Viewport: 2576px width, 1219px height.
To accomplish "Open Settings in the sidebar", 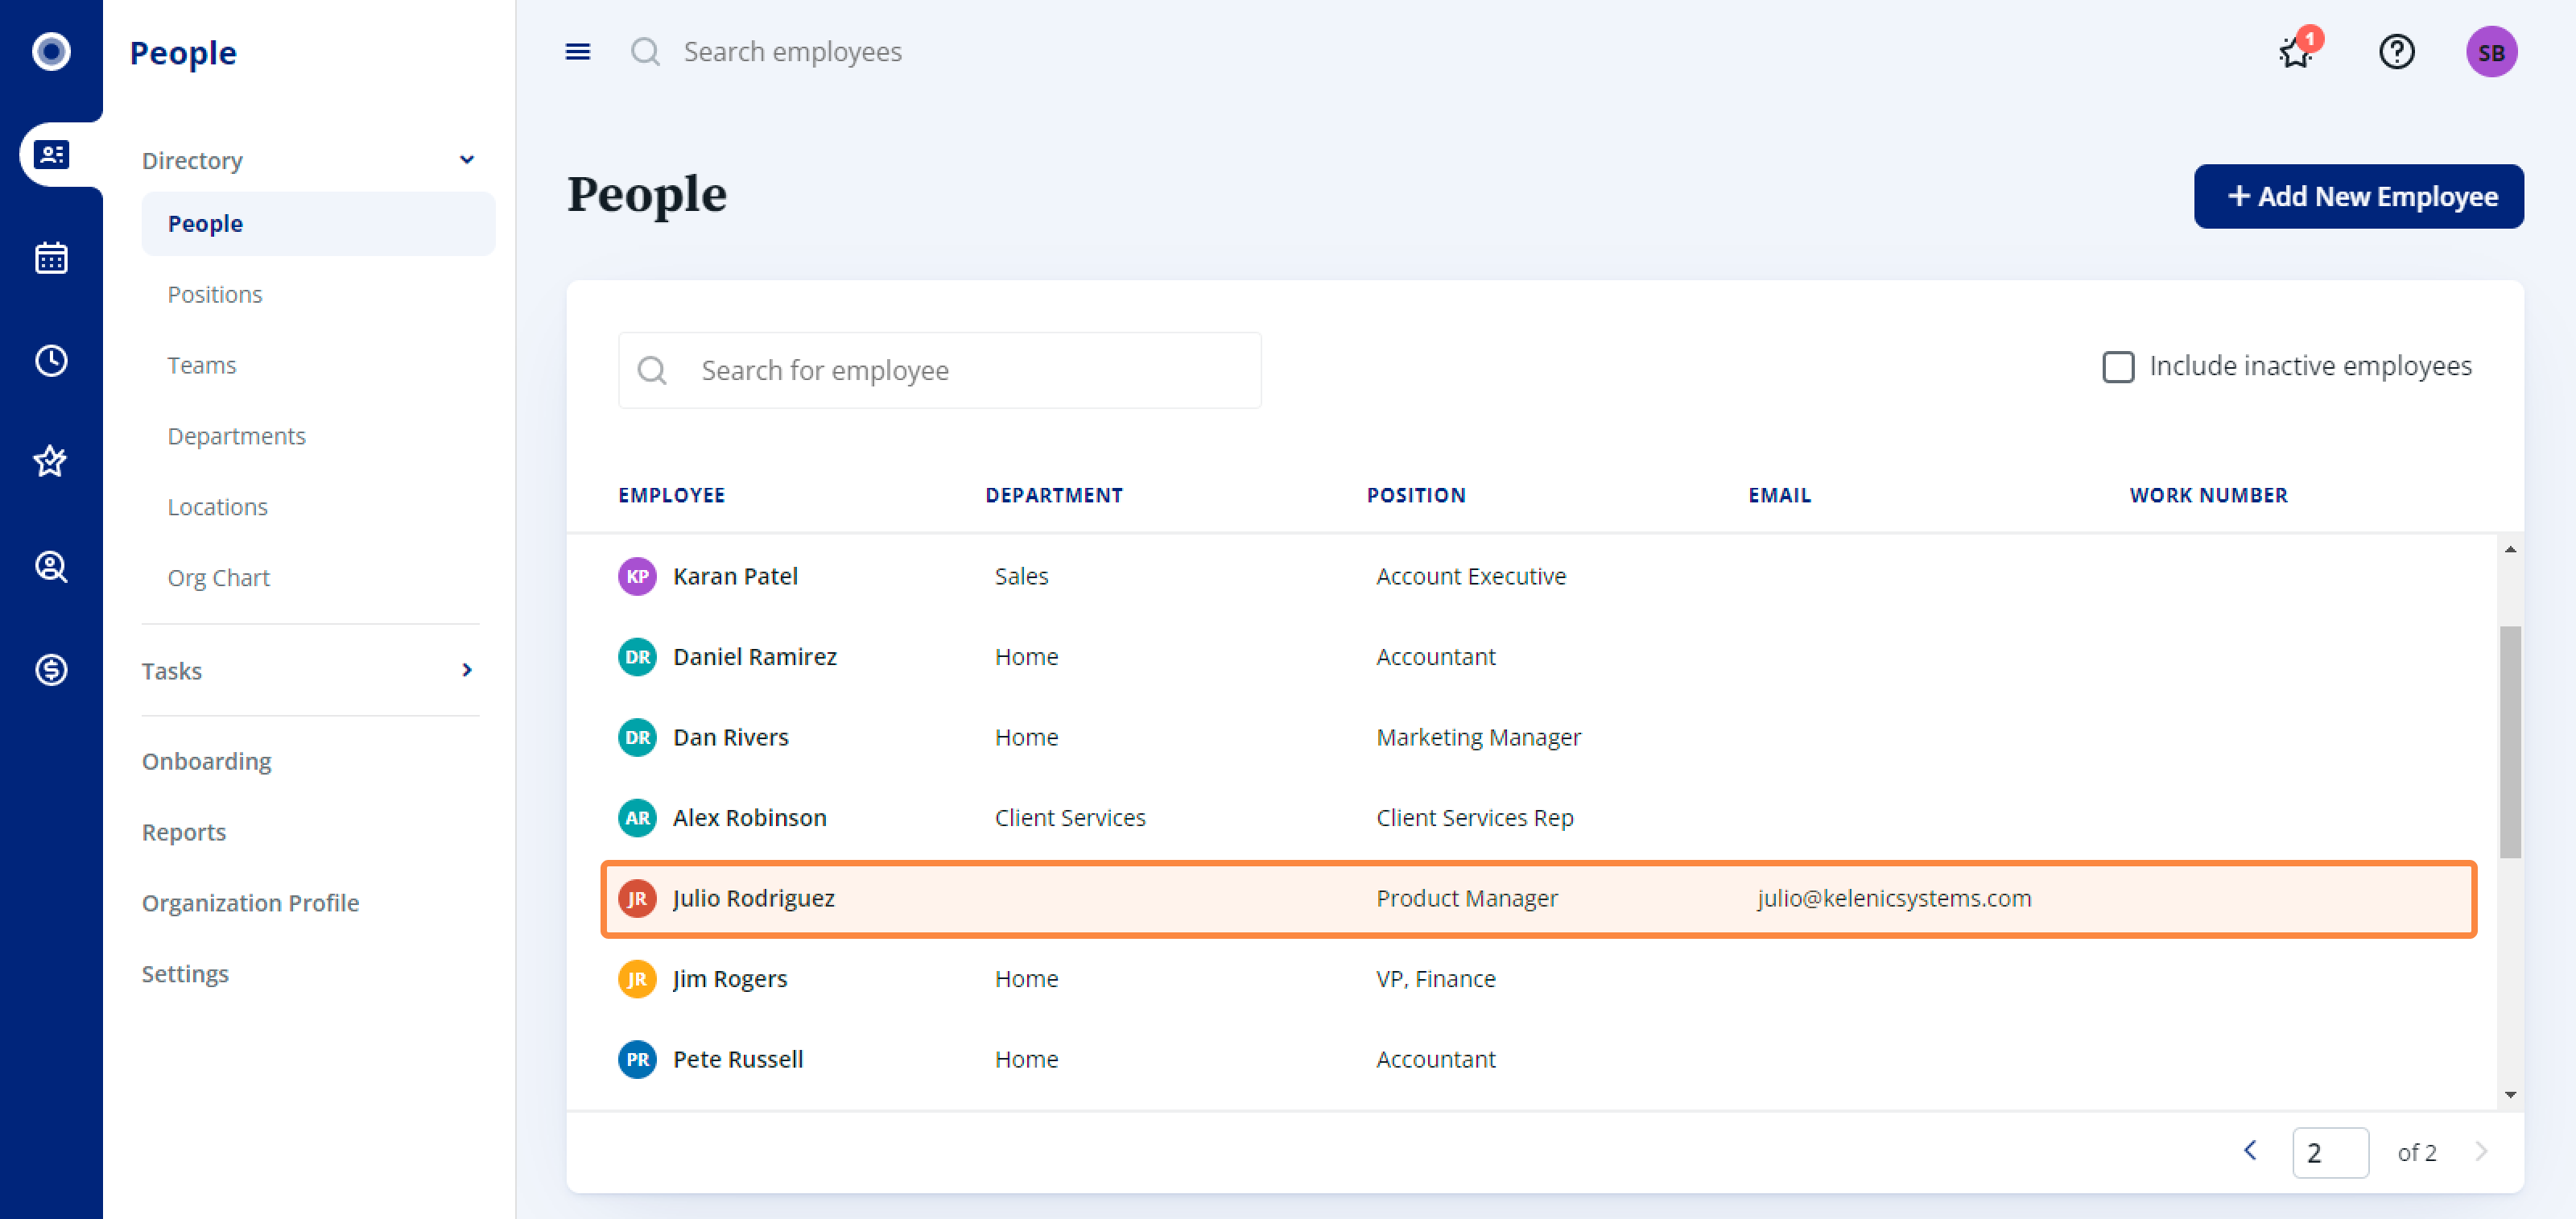I will [185, 974].
